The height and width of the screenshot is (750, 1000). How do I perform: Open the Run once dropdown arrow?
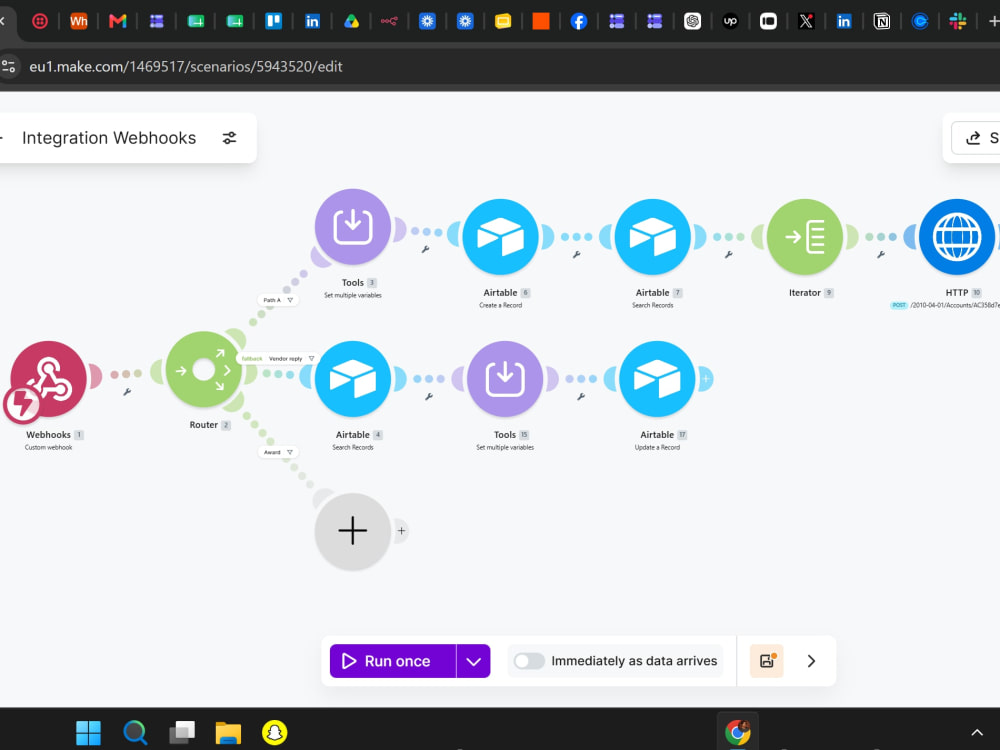[x=473, y=661]
